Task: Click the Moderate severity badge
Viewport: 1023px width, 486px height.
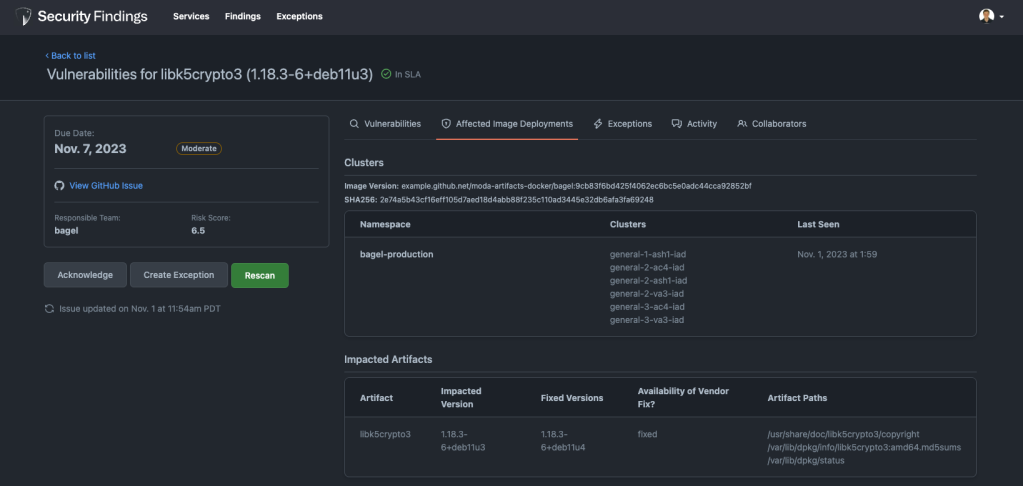Action: [x=199, y=149]
